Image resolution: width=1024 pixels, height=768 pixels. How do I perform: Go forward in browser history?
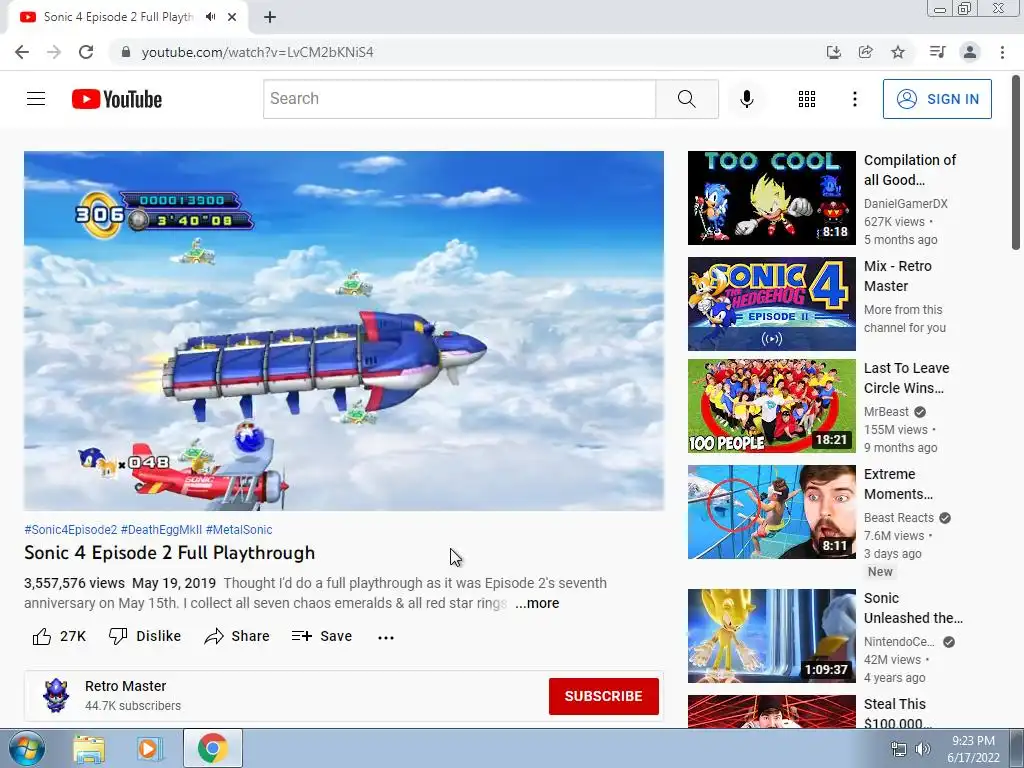click(54, 52)
